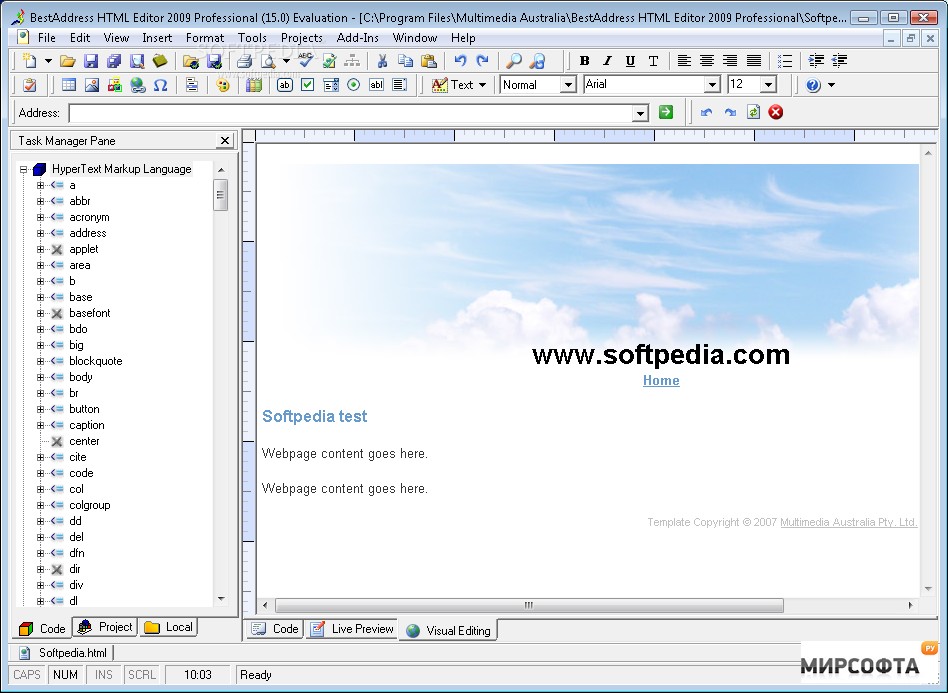Create a new document with New icon
Image resolution: width=948 pixels, height=693 pixels.
tap(29, 61)
